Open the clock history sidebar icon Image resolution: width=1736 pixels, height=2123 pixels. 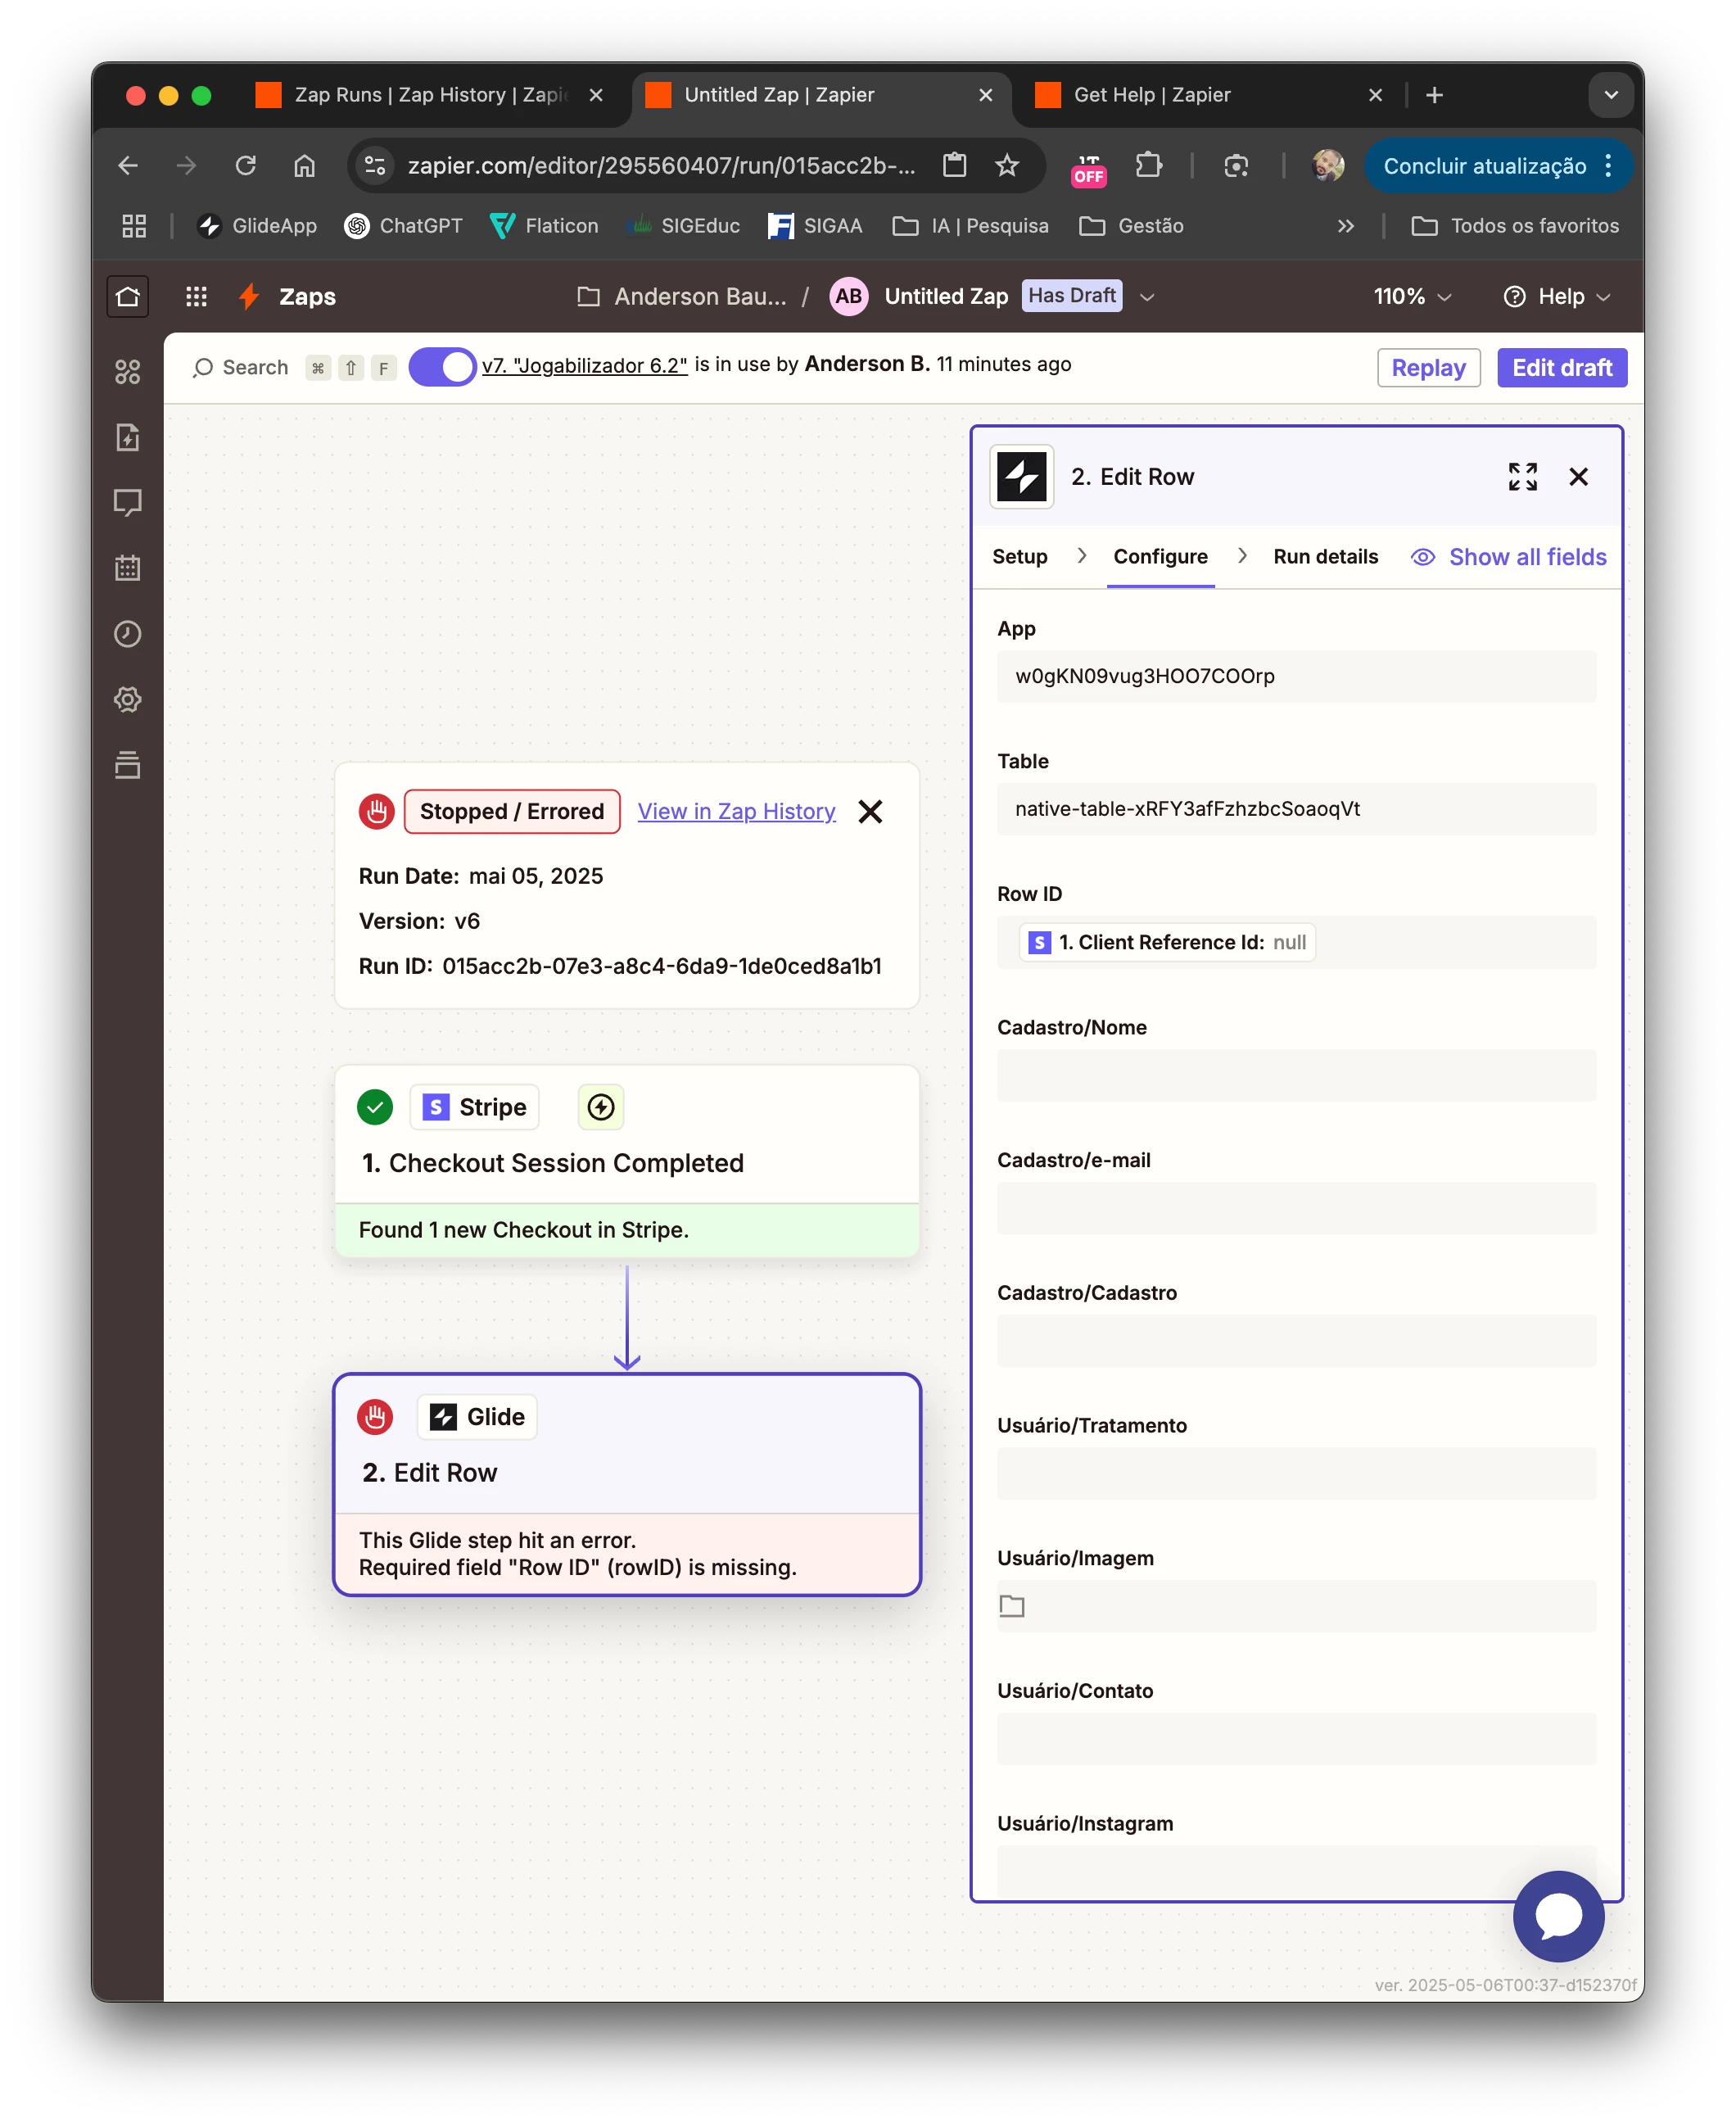click(x=128, y=634)
